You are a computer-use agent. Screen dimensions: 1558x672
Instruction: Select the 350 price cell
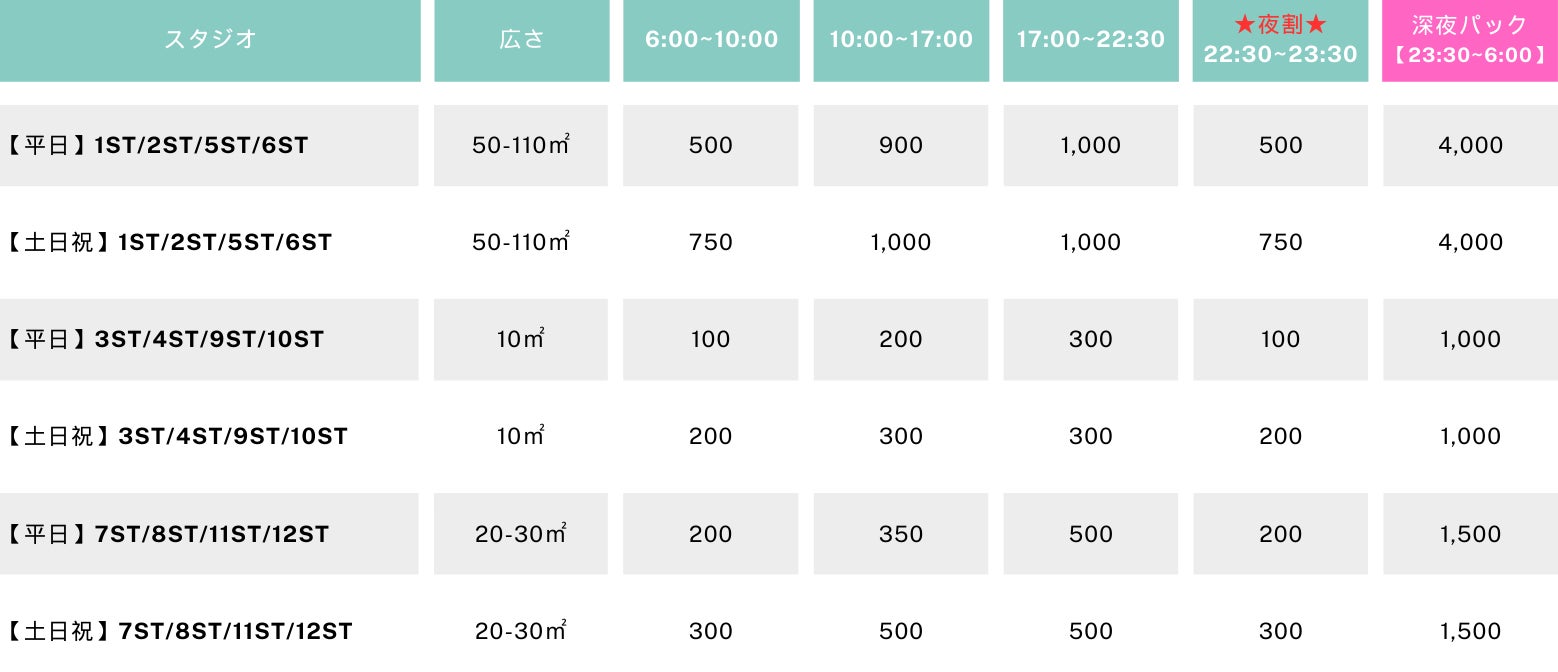pos(901,535)
